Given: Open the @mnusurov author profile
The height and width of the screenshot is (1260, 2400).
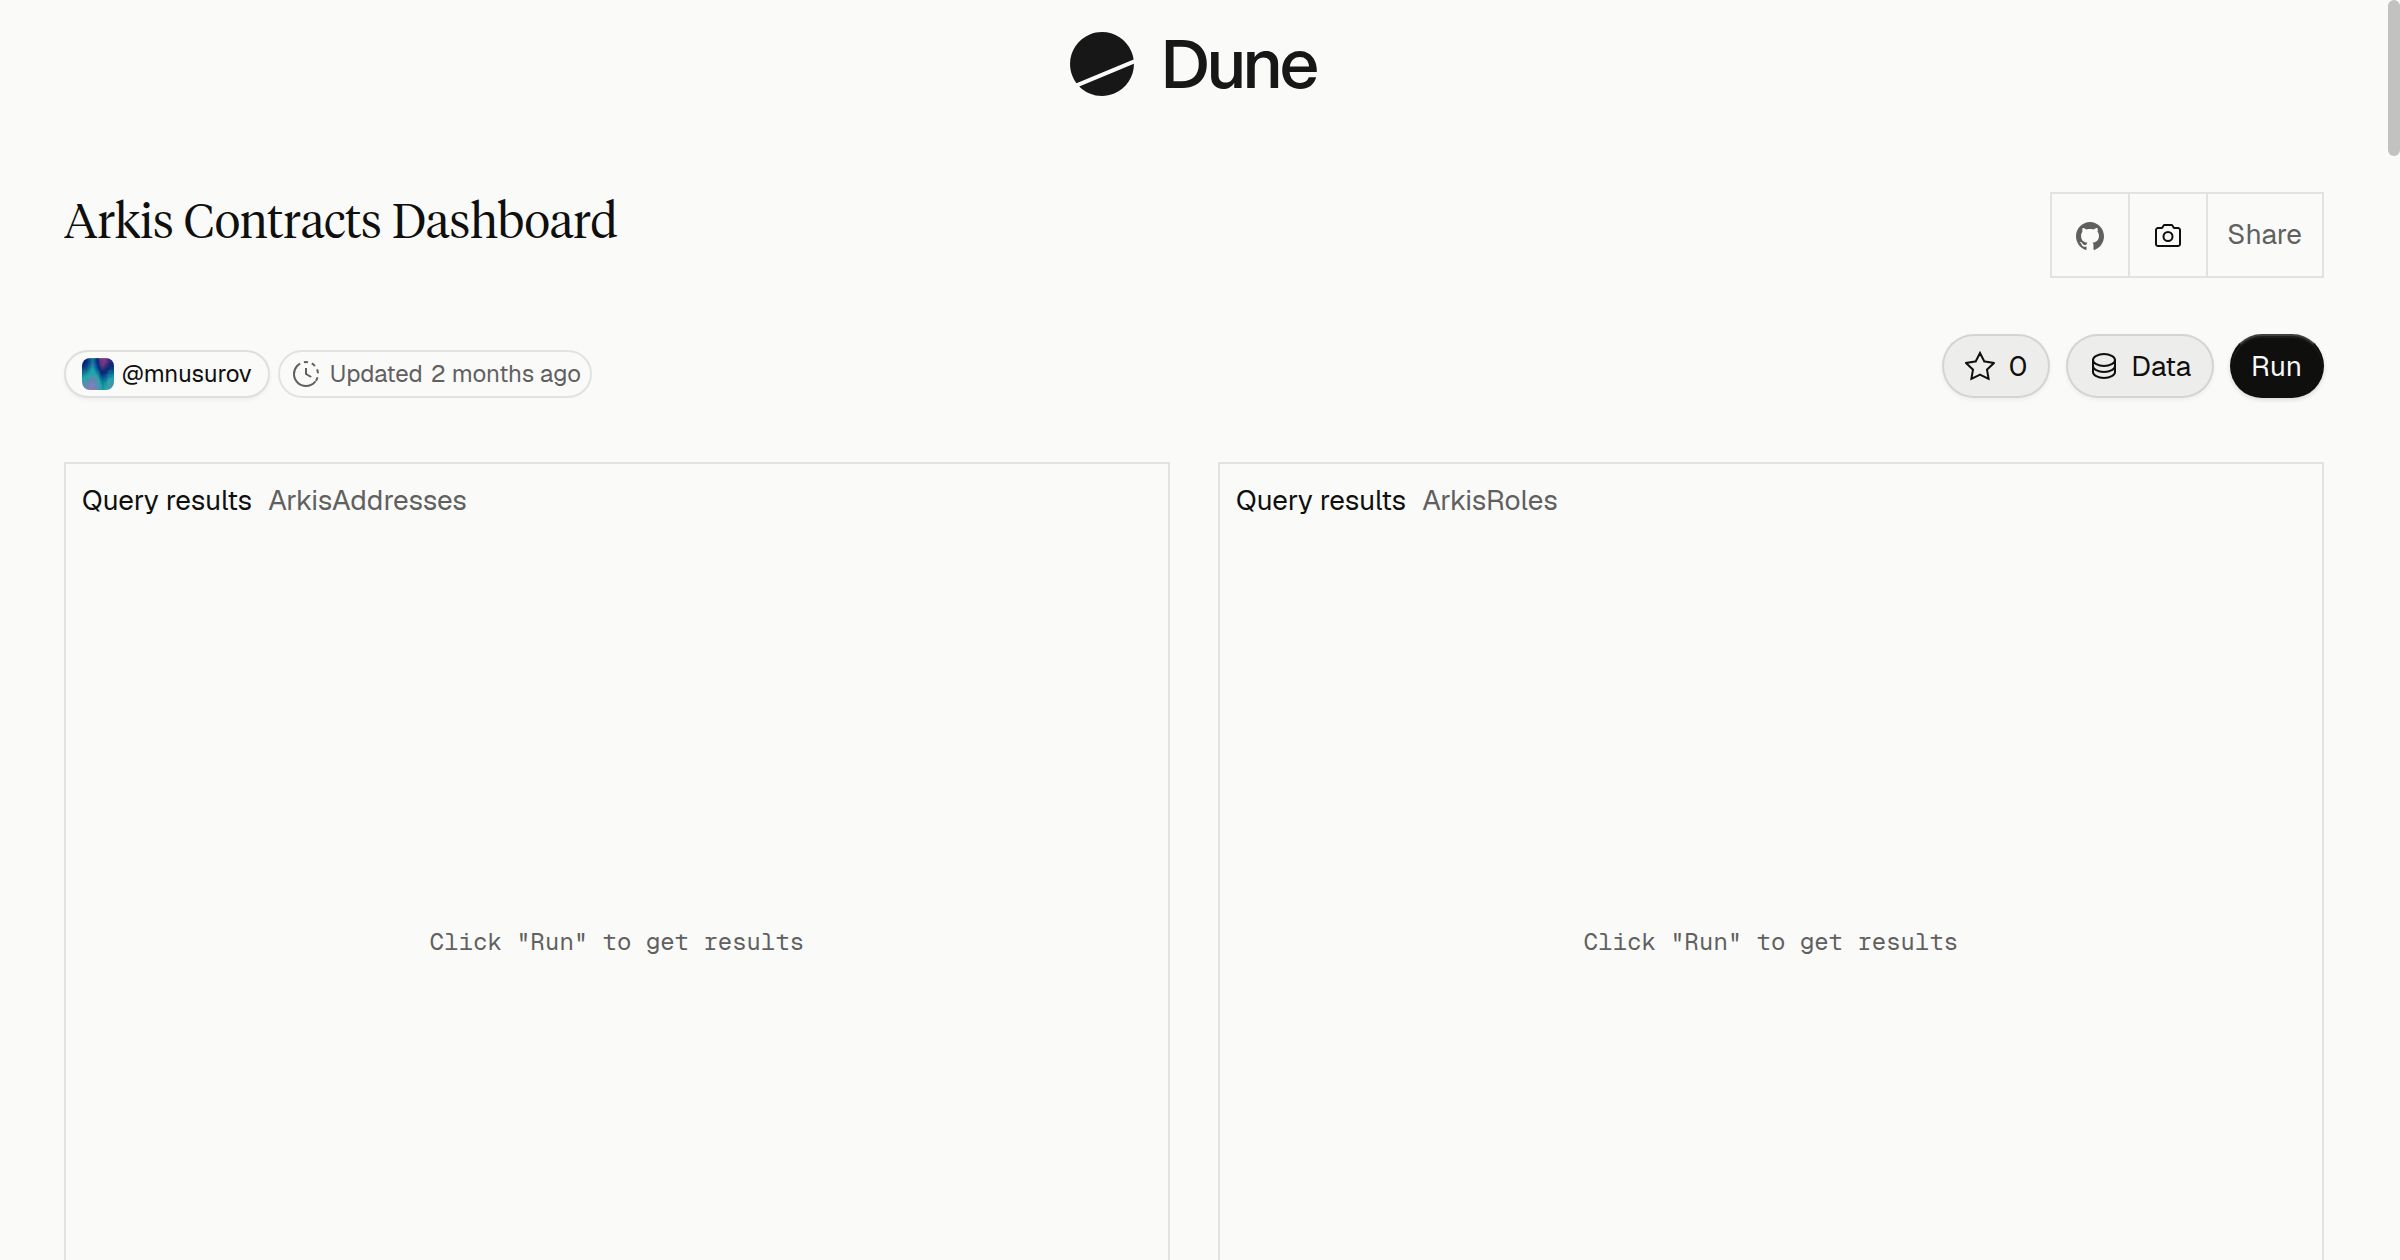Looking at the screenshot, I should pos(167,374).
